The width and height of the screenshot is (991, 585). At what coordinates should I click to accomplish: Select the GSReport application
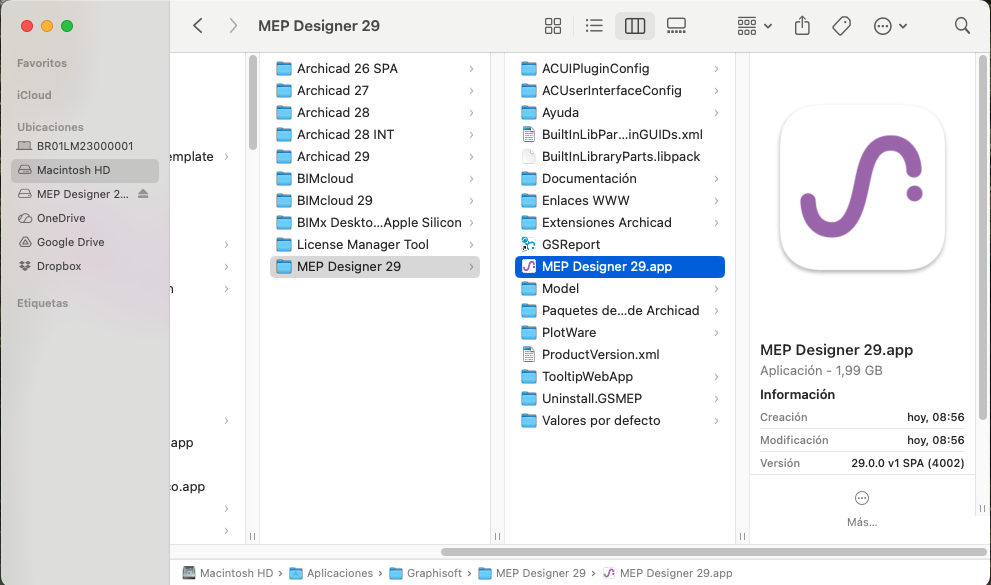(620, 244)
